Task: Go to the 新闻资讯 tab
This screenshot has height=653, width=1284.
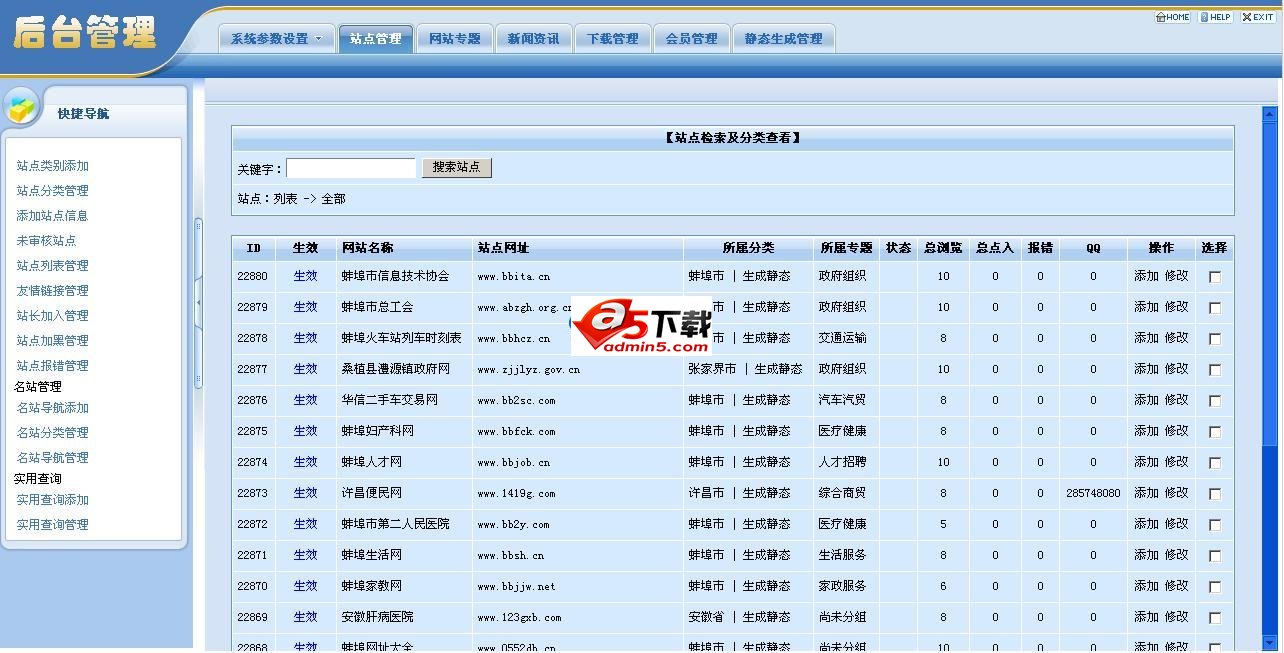Action: point(533,39)
